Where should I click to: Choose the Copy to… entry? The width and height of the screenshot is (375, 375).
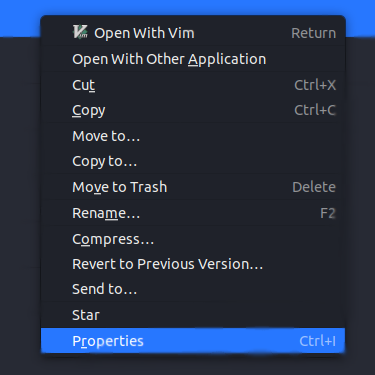coord(193,162)
